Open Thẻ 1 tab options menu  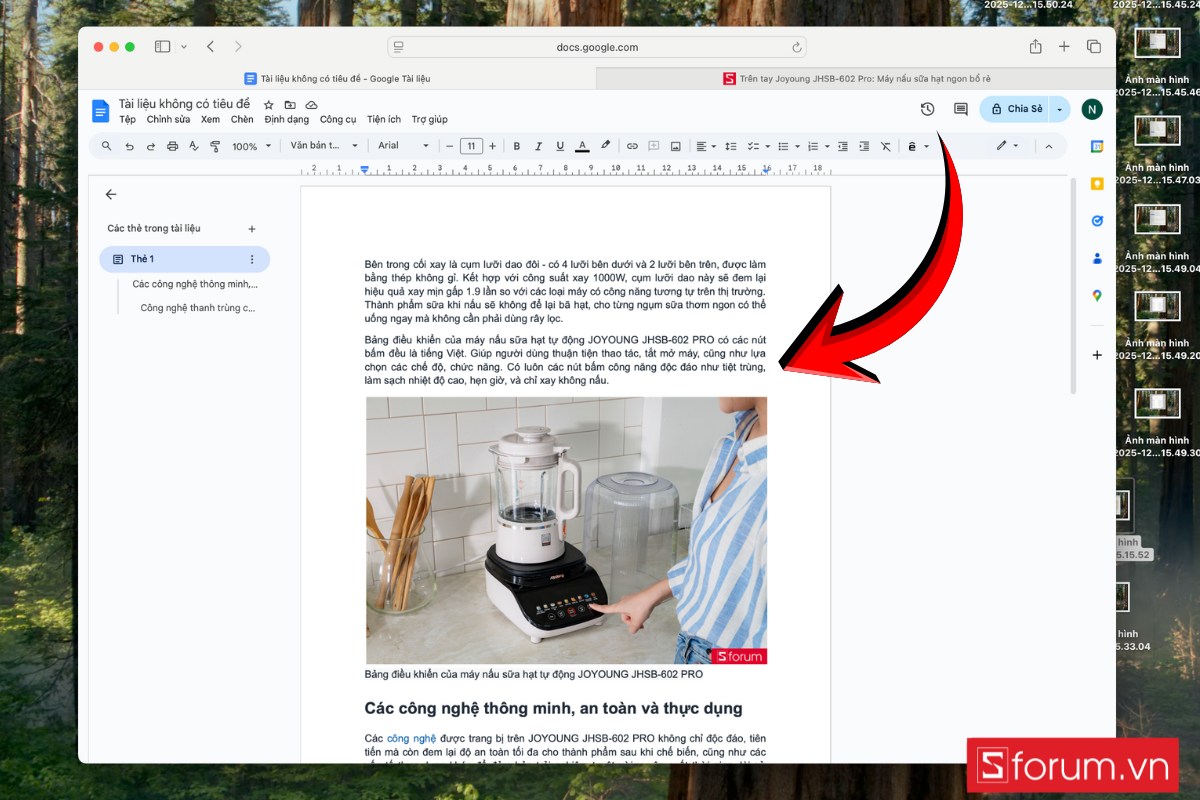coord(251,259)
